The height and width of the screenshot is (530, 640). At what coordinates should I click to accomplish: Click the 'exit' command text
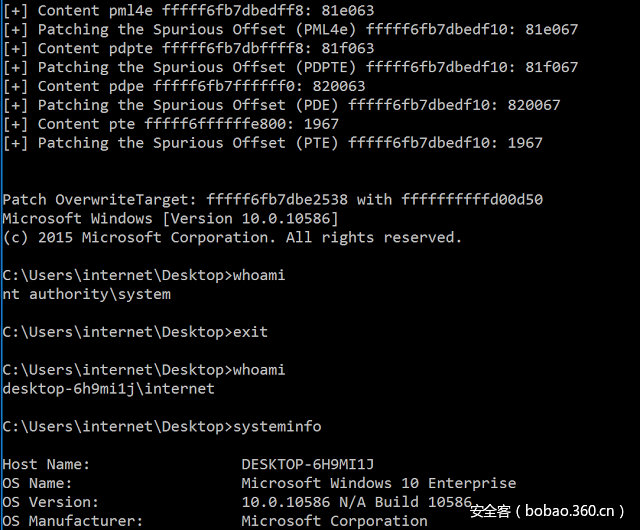click(x=250, y=332)
